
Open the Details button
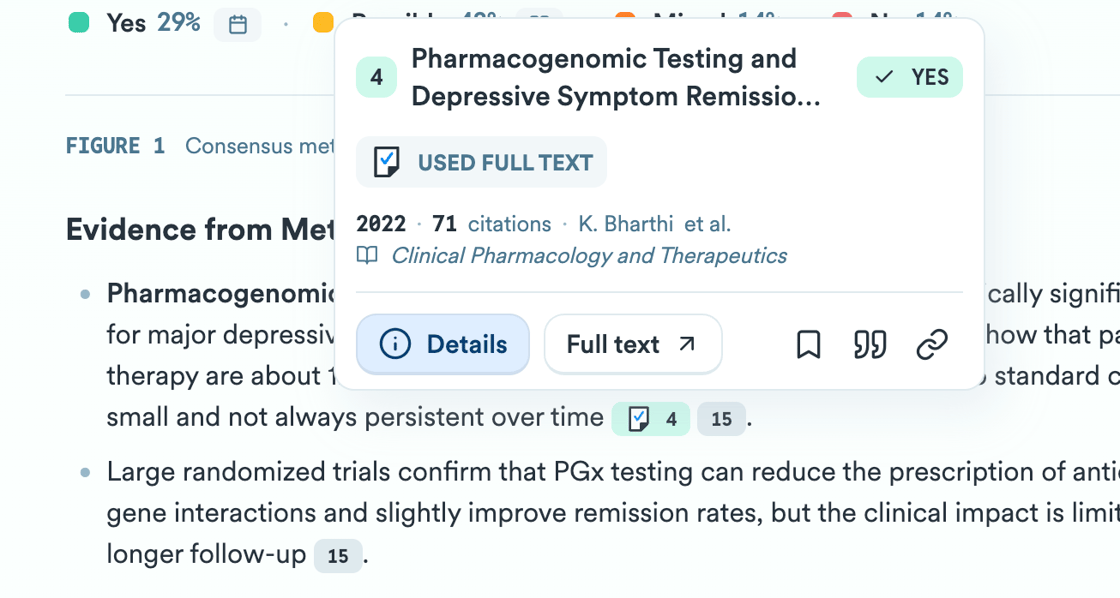[x=443, y=345]
